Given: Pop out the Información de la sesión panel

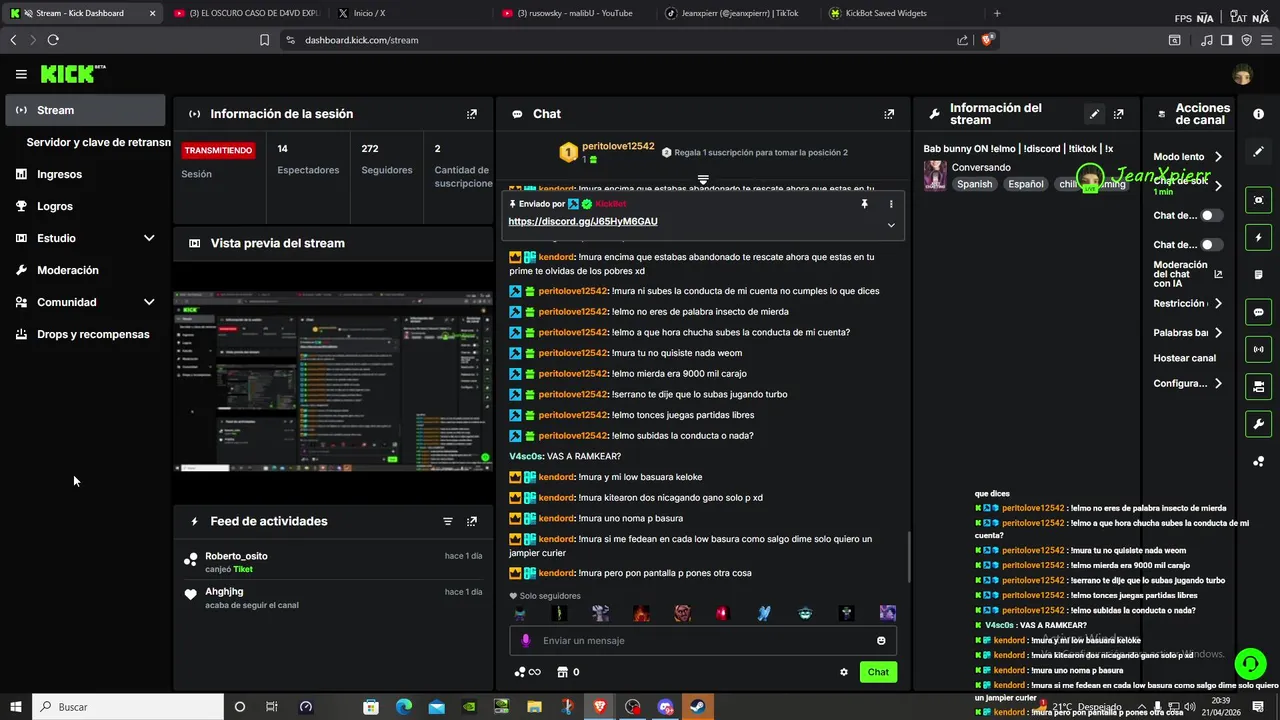Looking at the screenshot, I should point(472,114).
